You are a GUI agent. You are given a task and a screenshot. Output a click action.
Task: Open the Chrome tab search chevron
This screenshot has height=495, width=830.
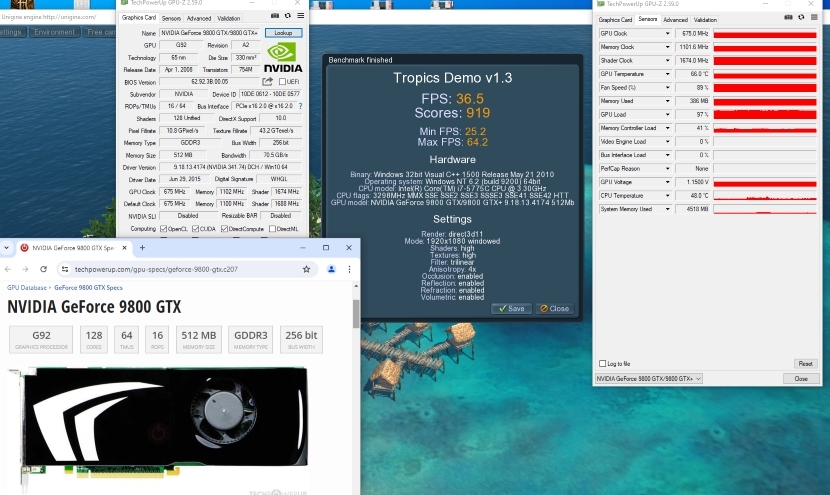point(6,247)
